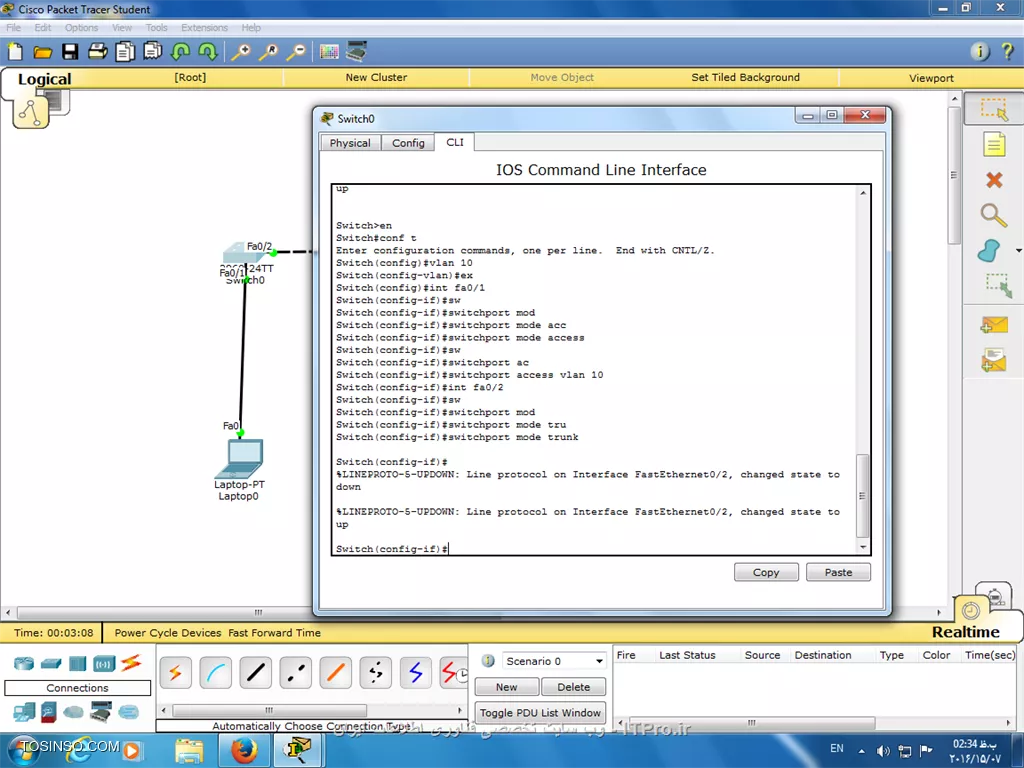Click the Zoom In magnifier icon
1024x768 pixels.
click(x=240, y=52)
